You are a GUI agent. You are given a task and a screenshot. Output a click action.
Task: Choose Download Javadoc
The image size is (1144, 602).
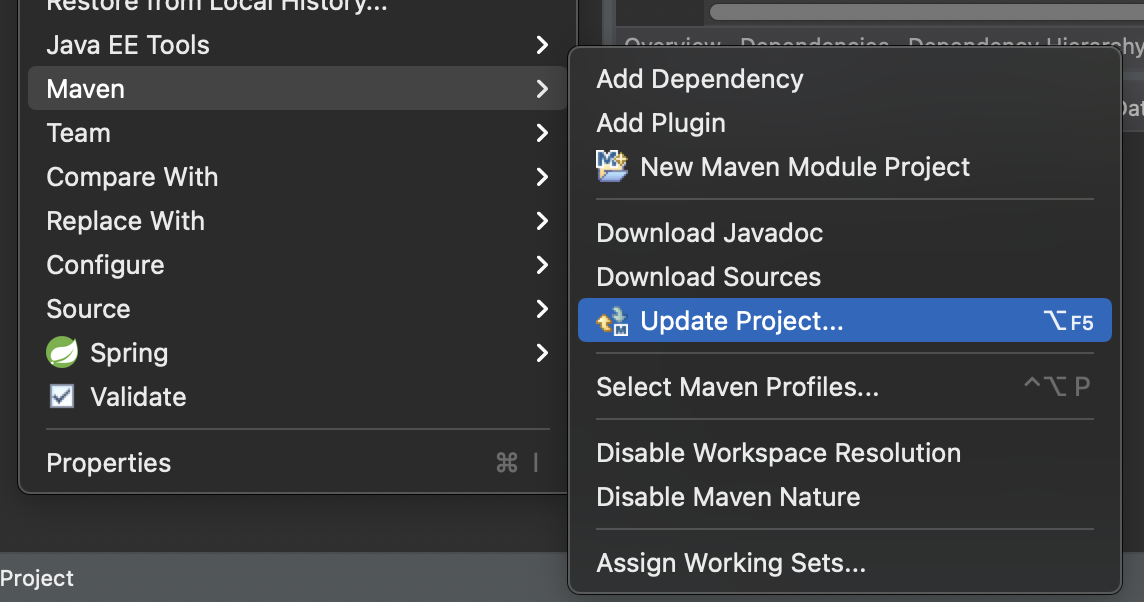click(845, 233)
